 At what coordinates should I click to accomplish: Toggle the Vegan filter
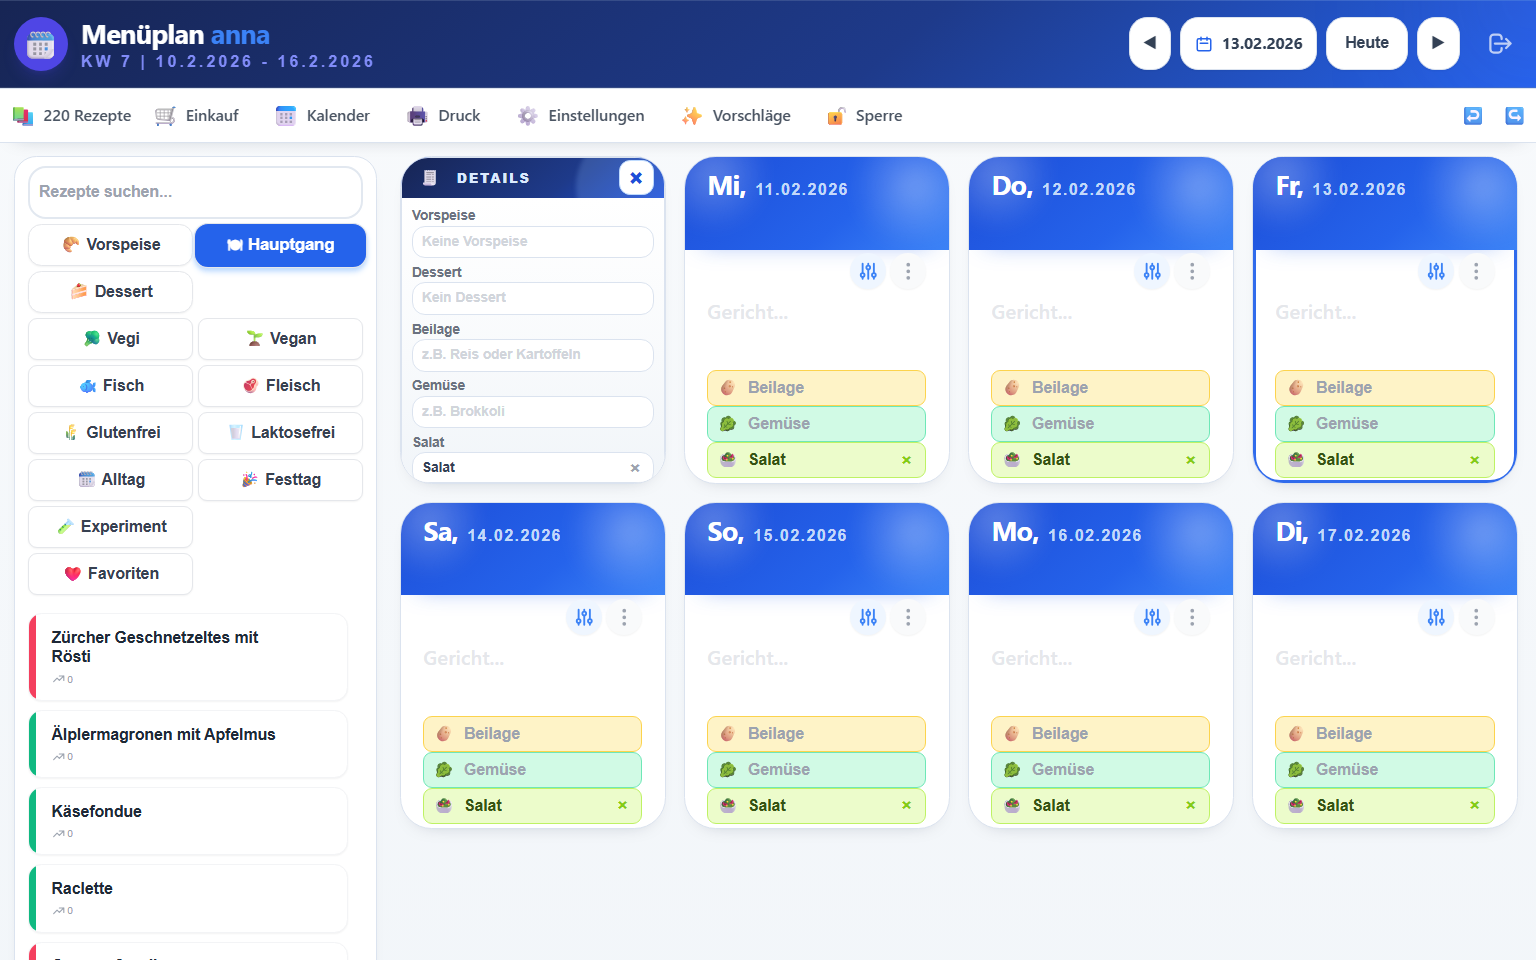pyautogui.click(x=281, y=339)
